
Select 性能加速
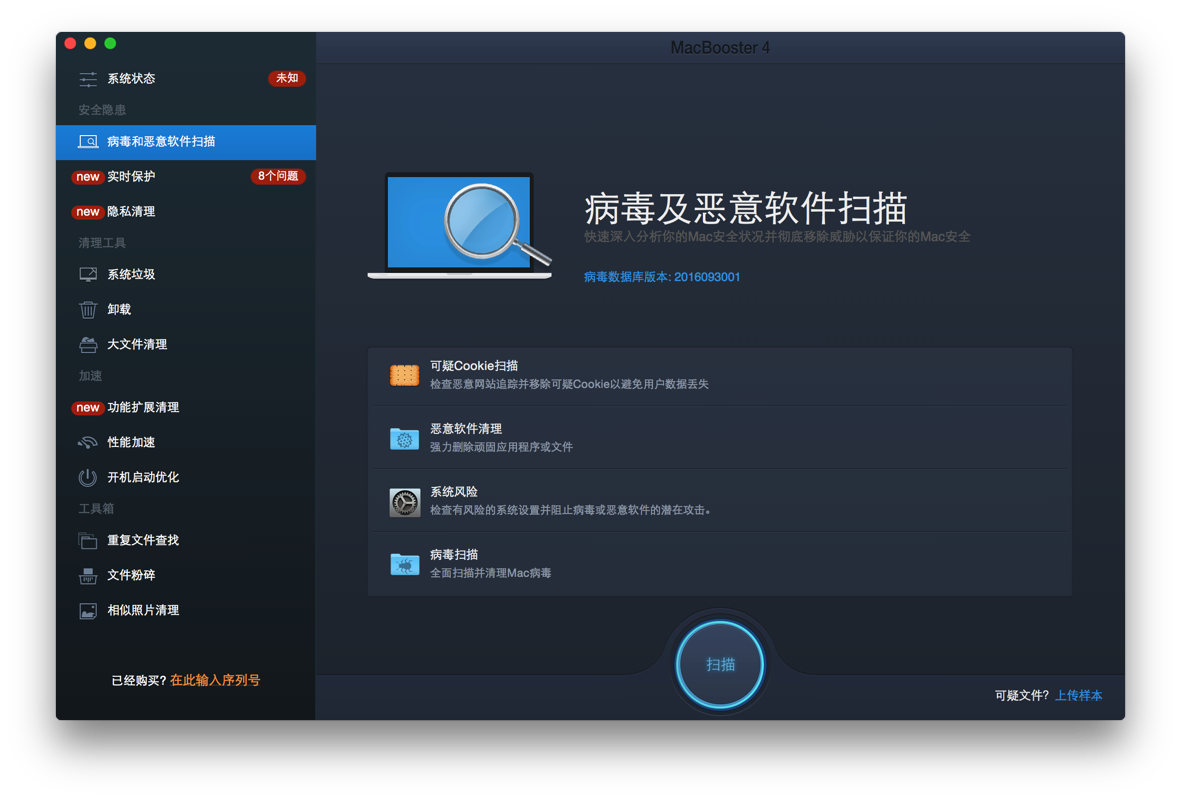(186, 442)
